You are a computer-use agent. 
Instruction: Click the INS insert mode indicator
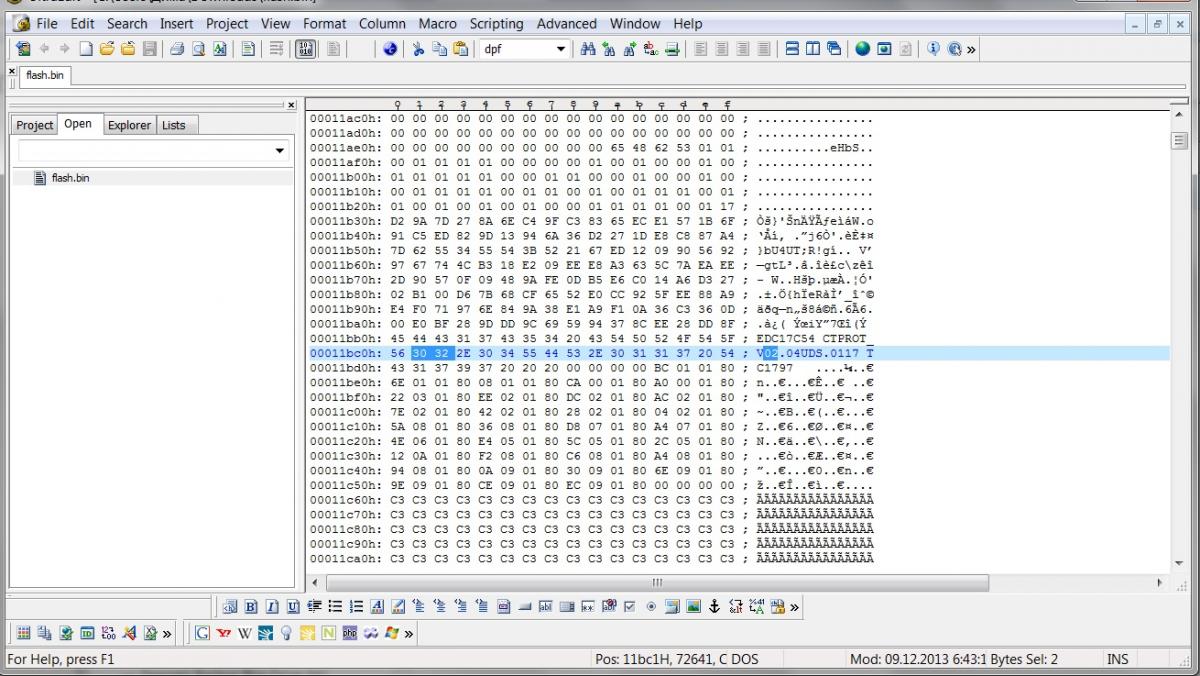click(x=1117, y=659)
